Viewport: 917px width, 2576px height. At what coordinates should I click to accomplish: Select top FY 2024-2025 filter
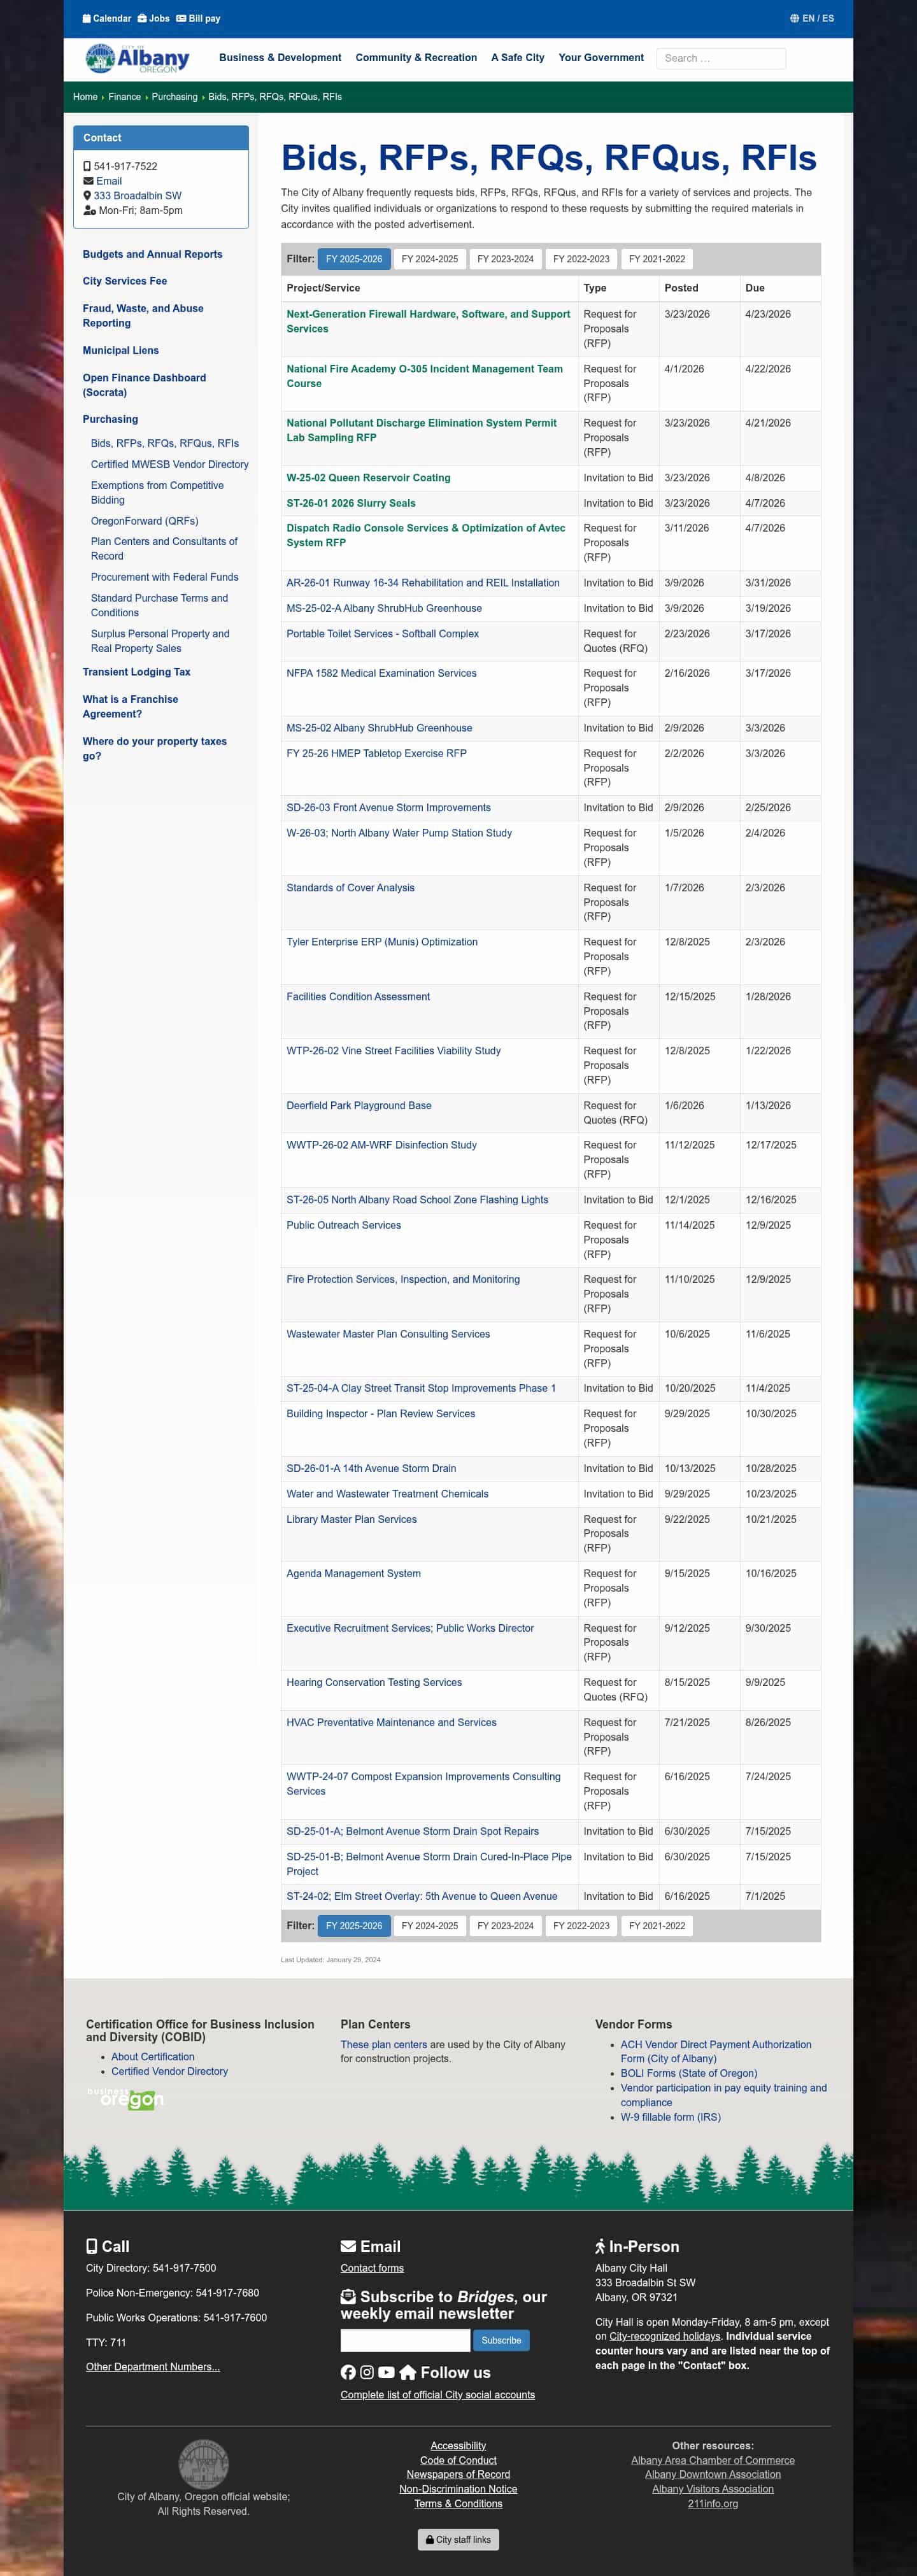[430, 259]
